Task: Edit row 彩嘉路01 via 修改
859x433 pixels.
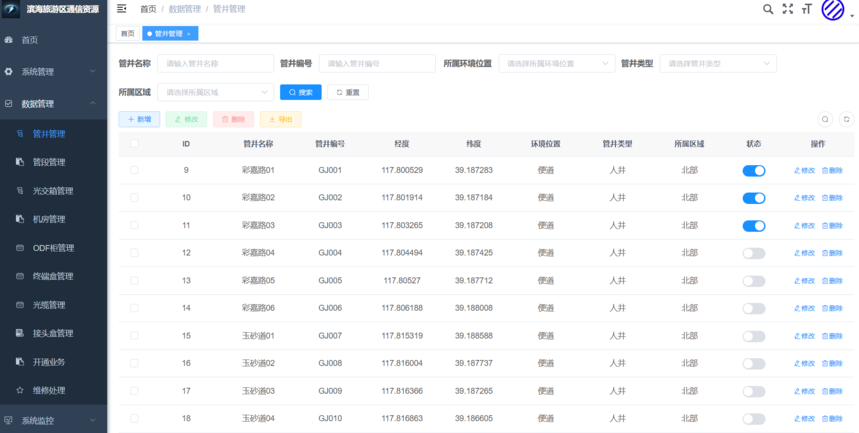Action: [x=804, y=170]
